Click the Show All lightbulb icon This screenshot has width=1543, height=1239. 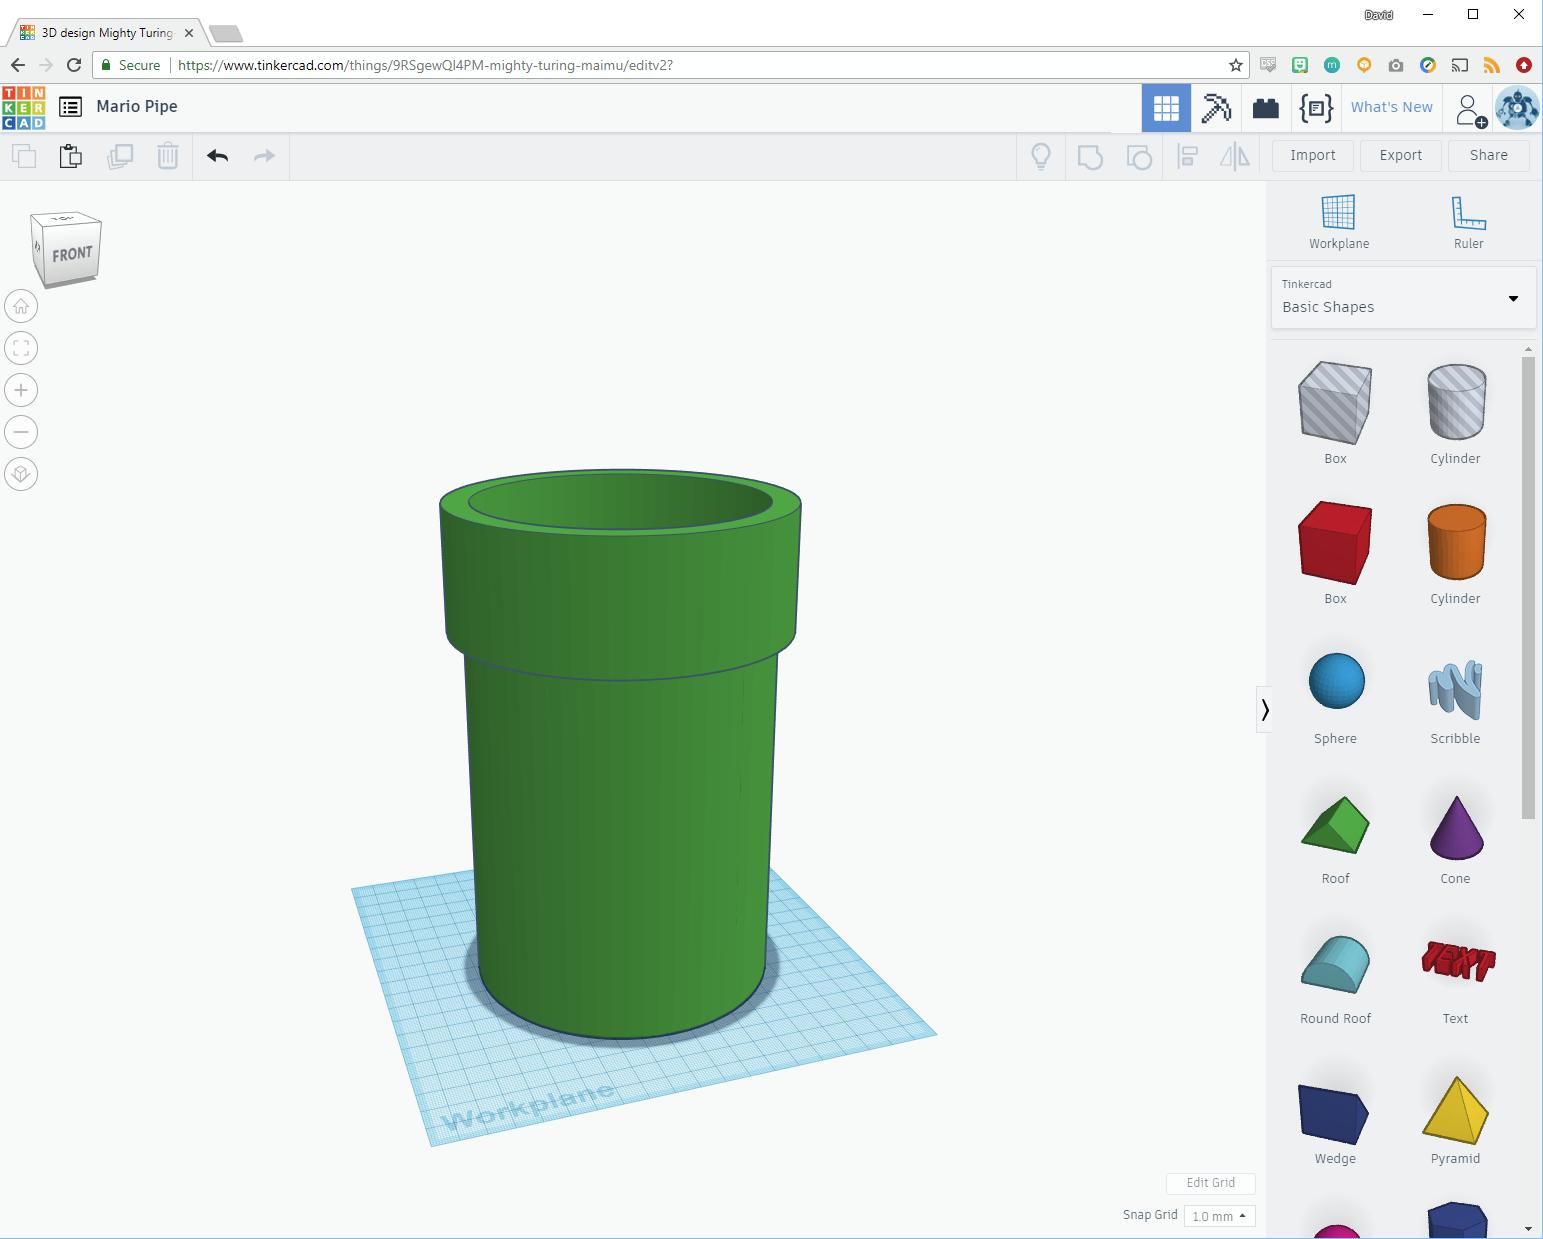click(x=1041, y=156)
